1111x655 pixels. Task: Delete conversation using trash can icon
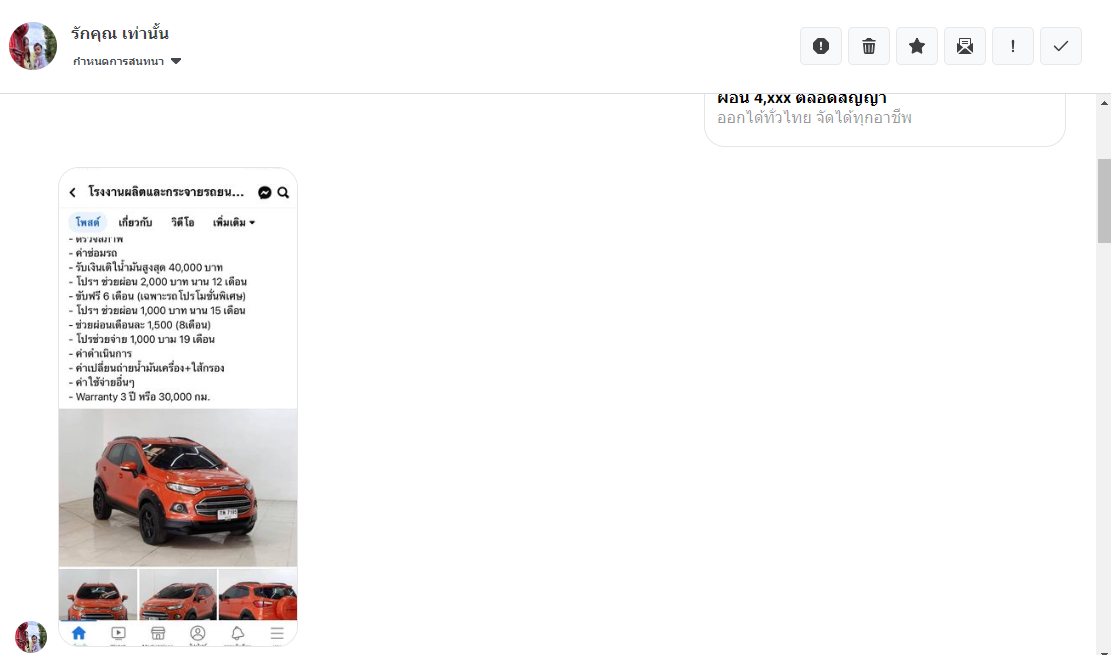(x=869, y=46)
